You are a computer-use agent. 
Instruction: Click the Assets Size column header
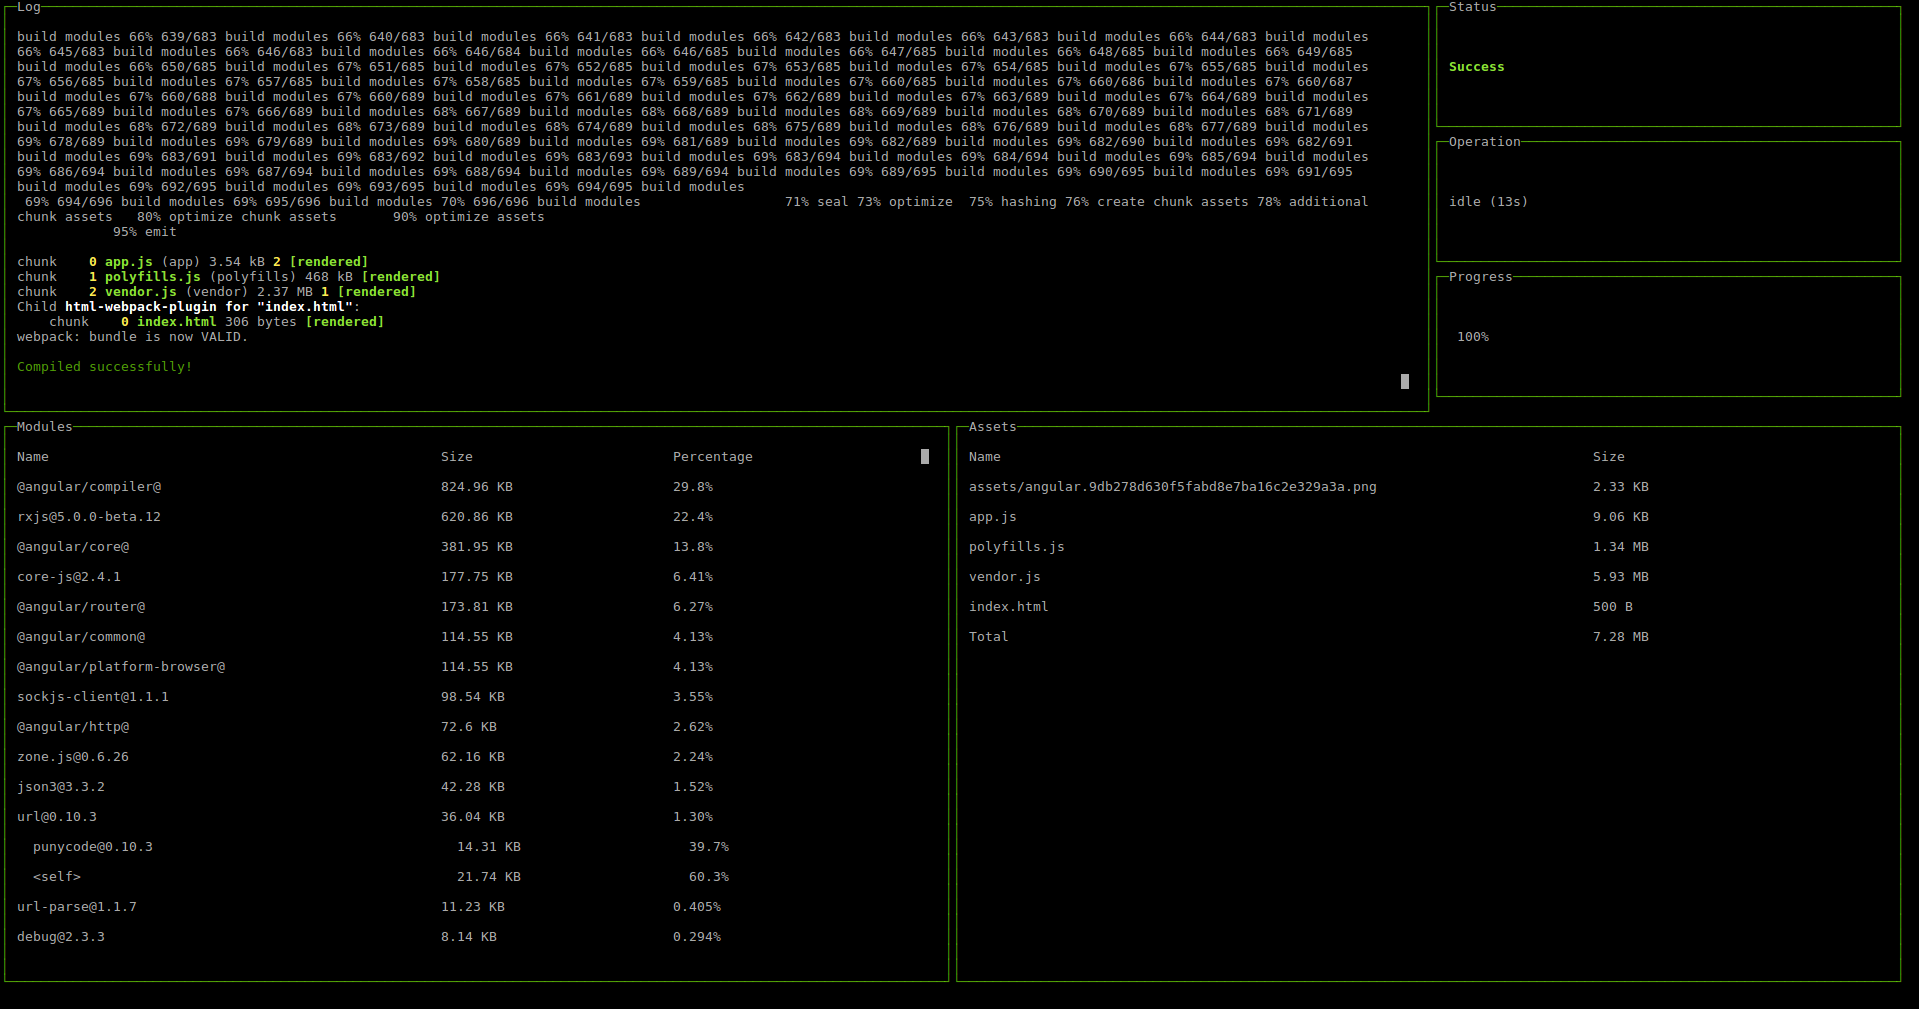1609,457
